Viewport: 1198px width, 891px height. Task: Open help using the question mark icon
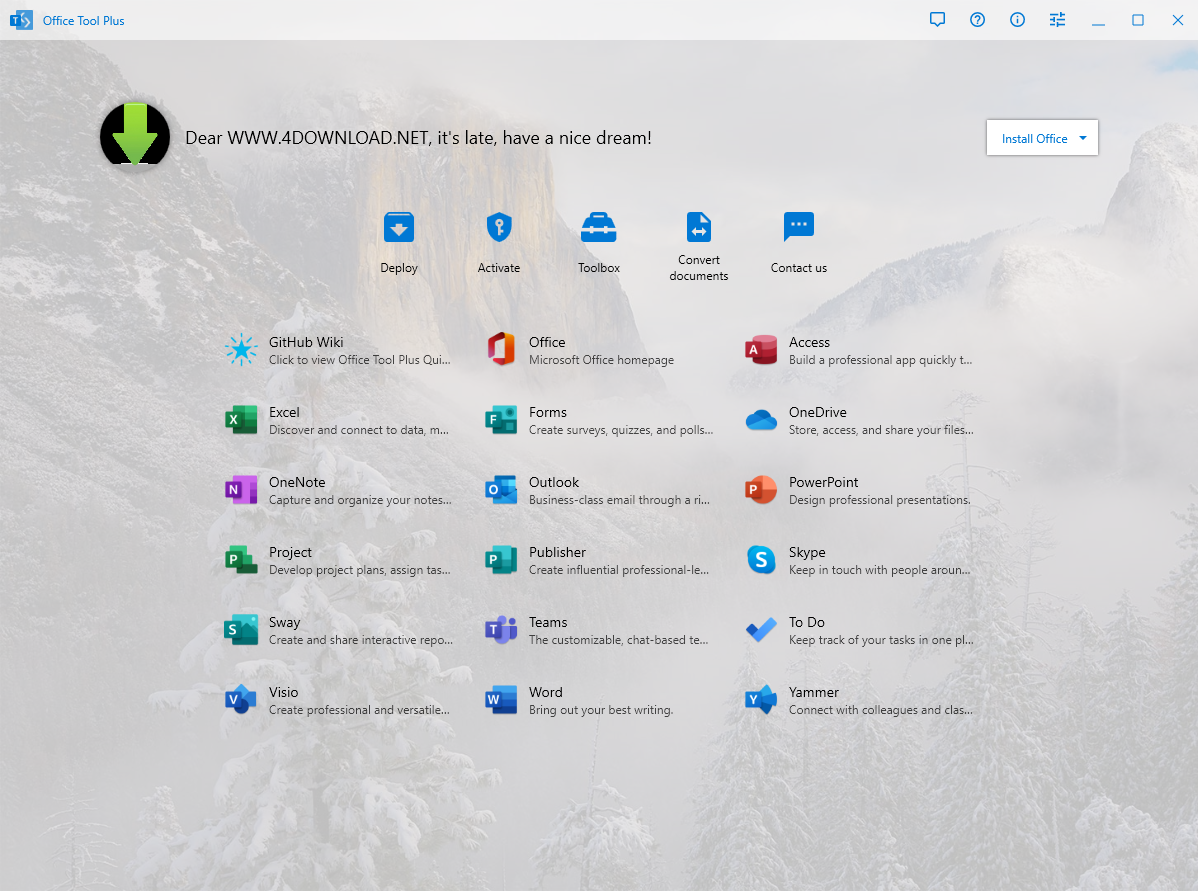click(x=977, y=19)
